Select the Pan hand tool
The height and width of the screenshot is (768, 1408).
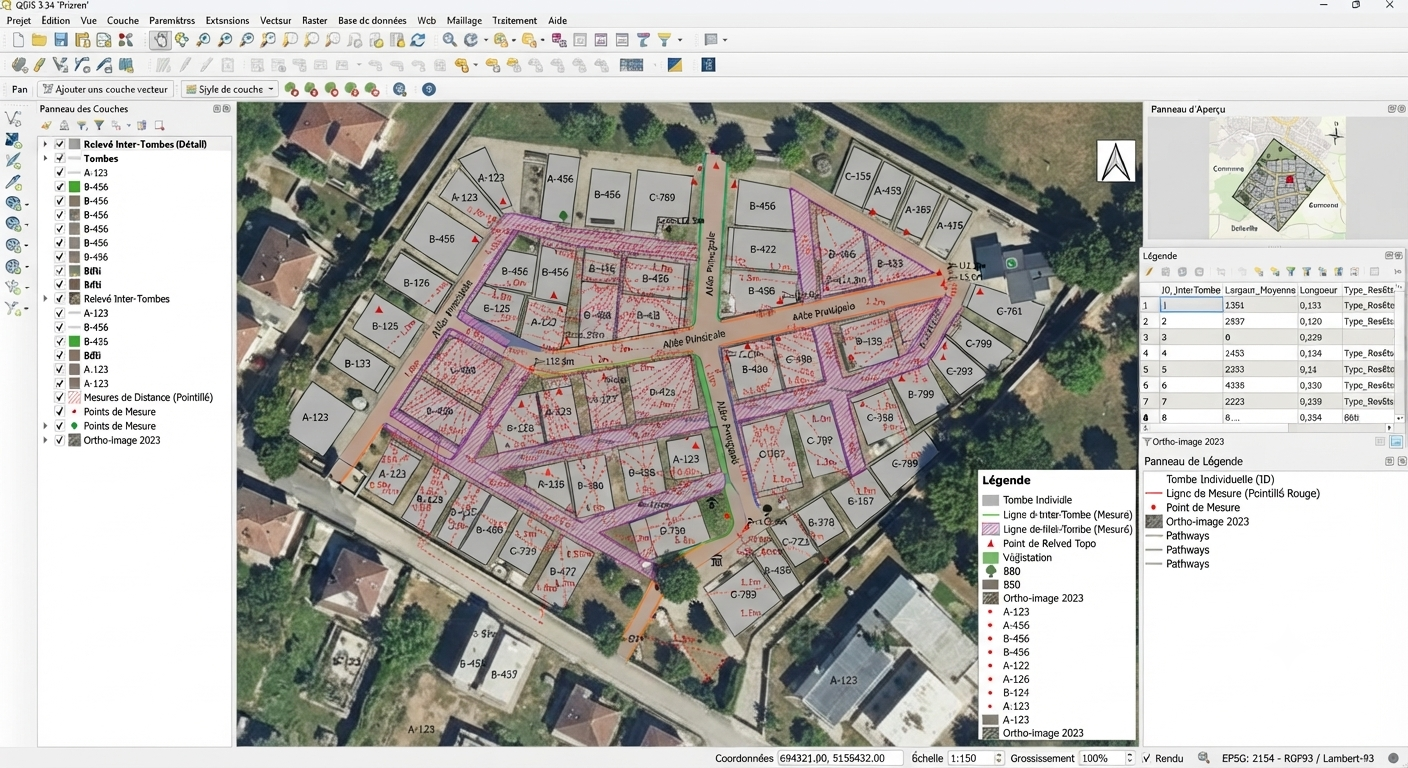(160, 40)
